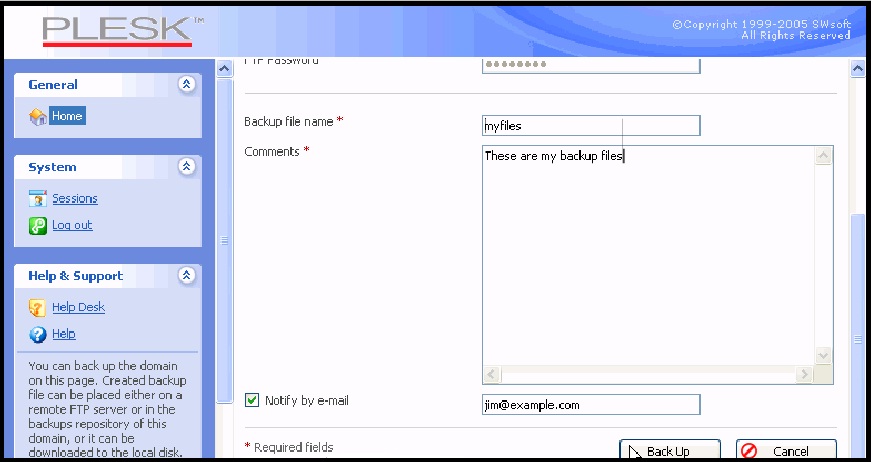Click the sidebar vertical scrollbar thumb
871x462 pixels.
(x=224, y=240)
